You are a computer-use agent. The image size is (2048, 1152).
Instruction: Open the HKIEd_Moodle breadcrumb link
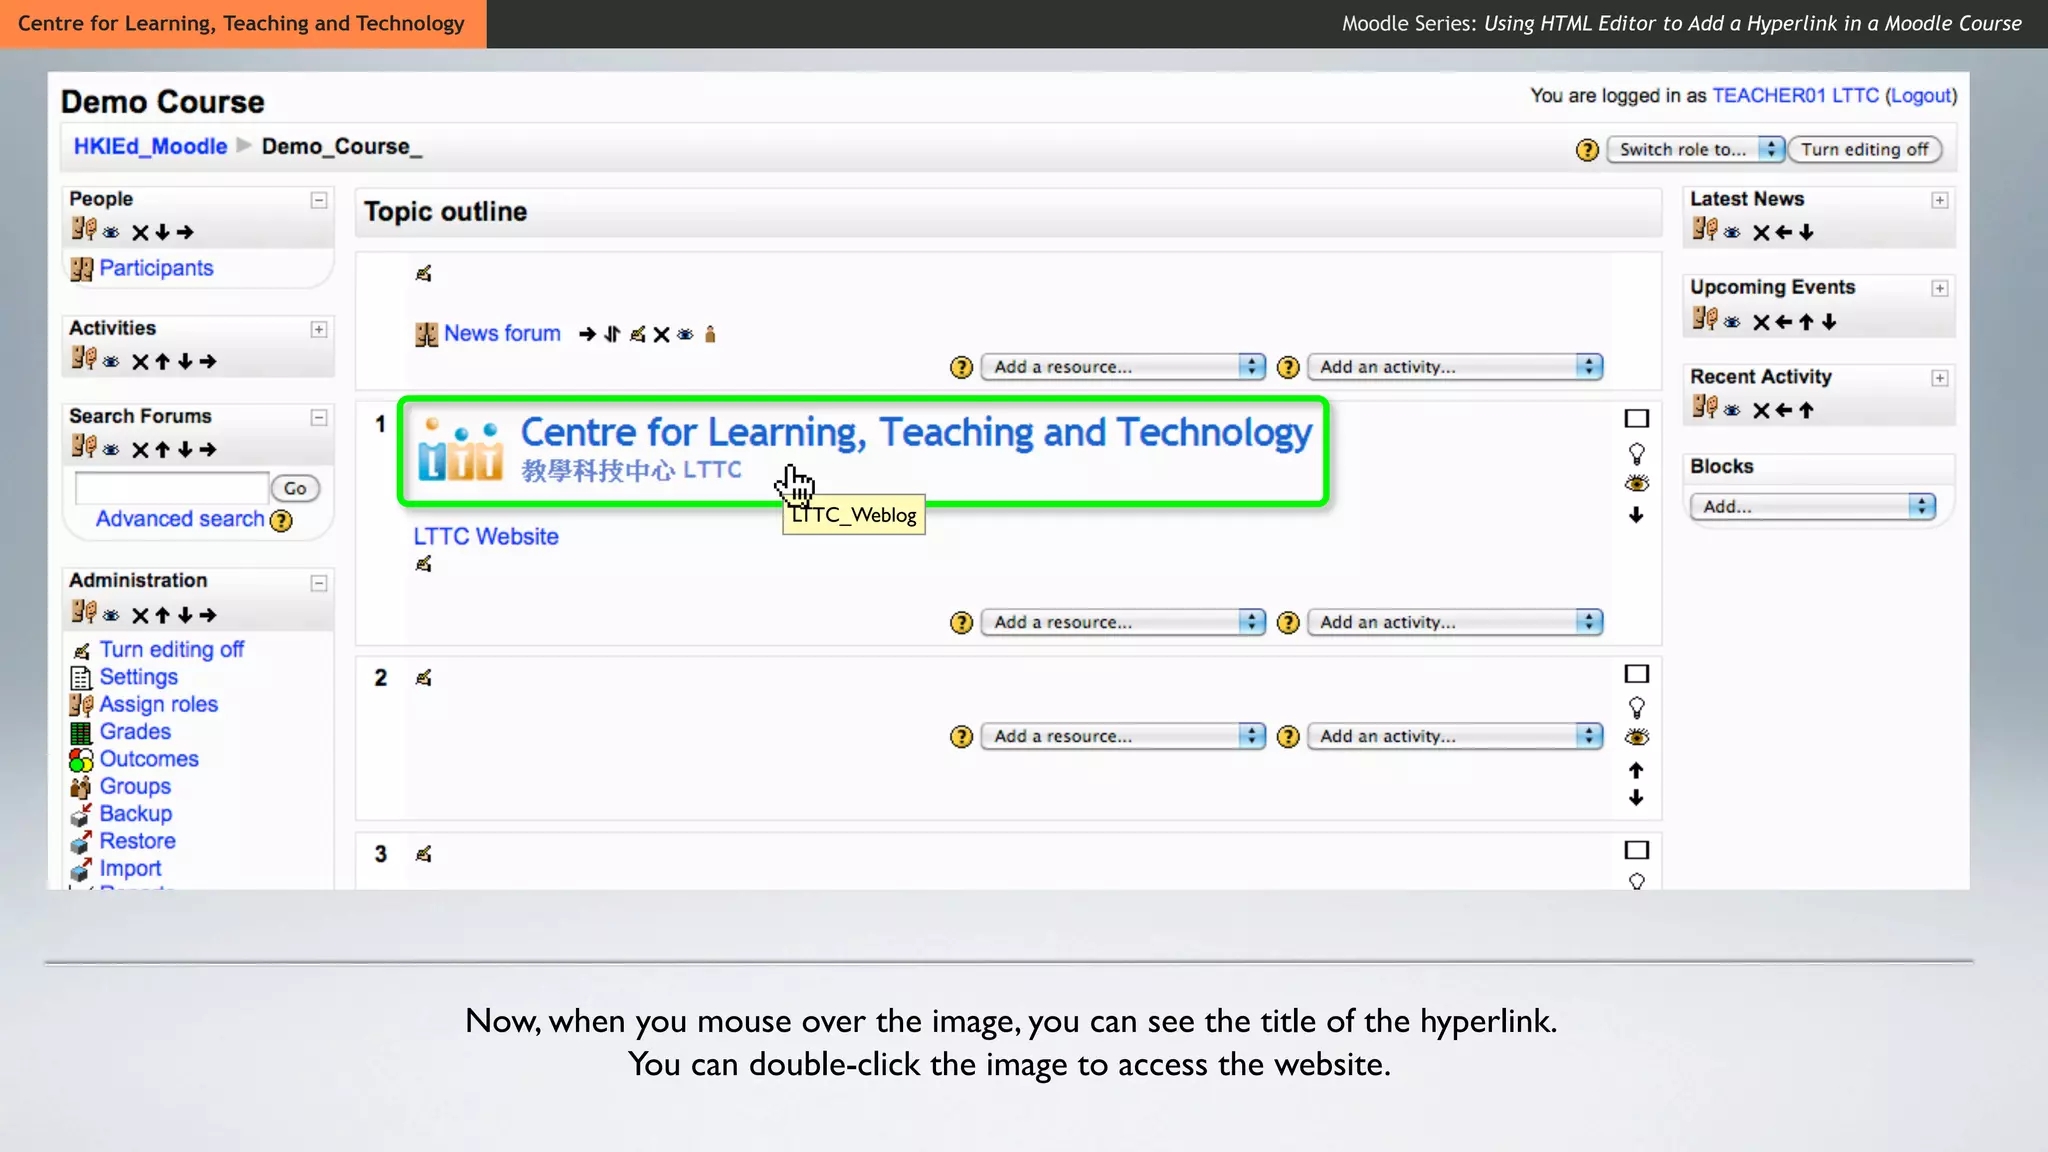[x=150, y=146]
